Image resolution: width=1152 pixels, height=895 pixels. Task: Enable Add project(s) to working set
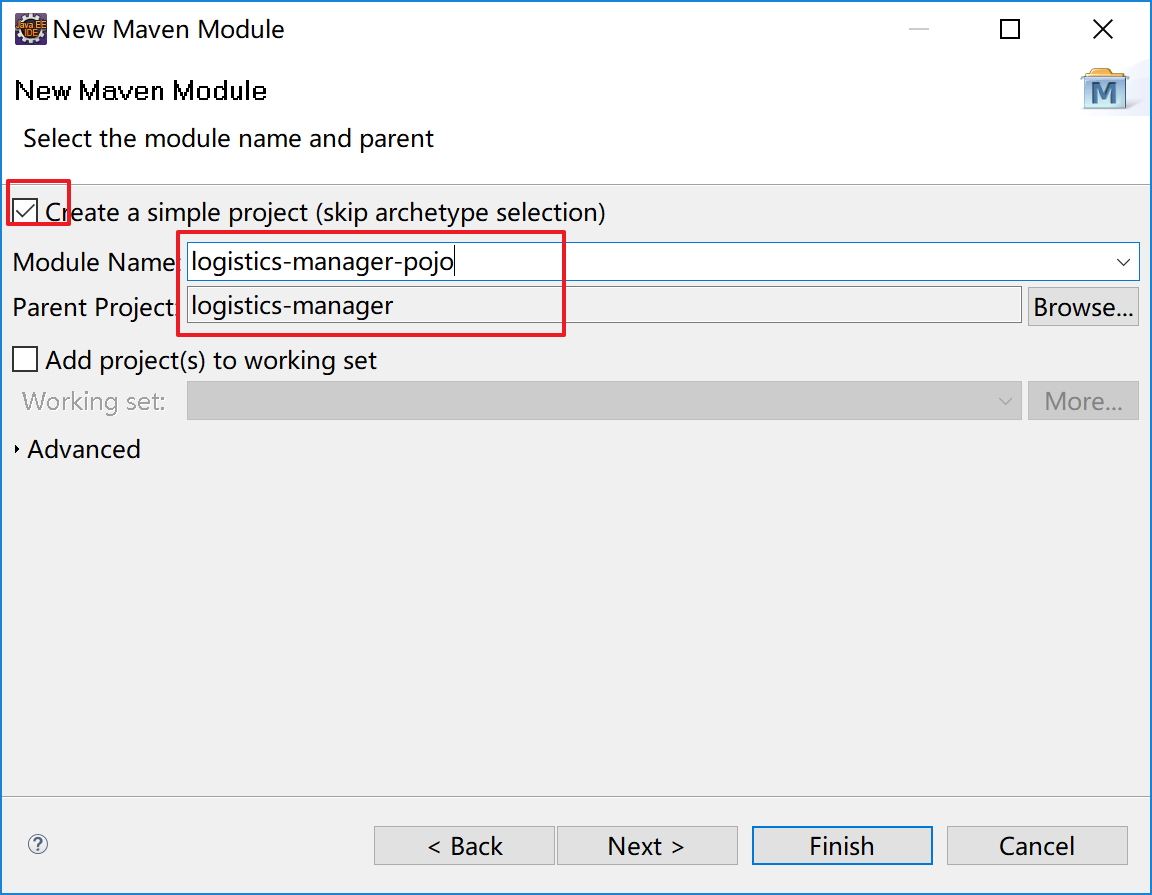click(26, 360)
